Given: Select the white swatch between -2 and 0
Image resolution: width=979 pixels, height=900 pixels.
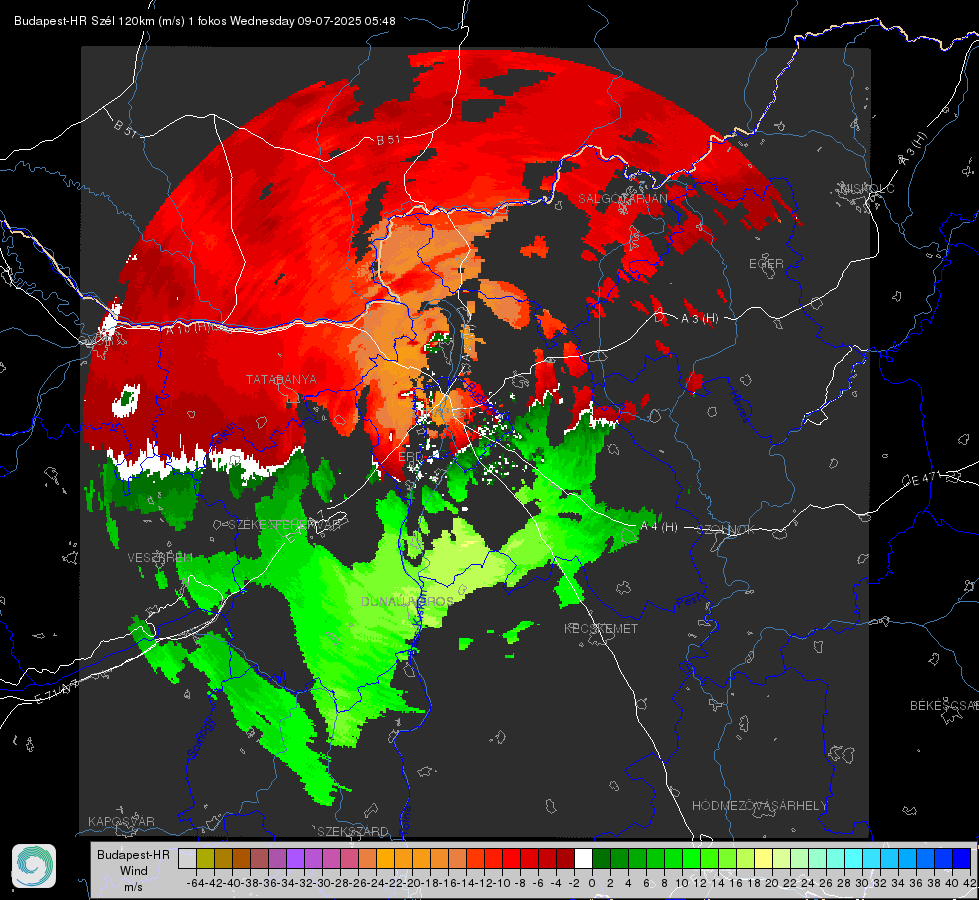Looking at the screenshot, I should [583, 858].
